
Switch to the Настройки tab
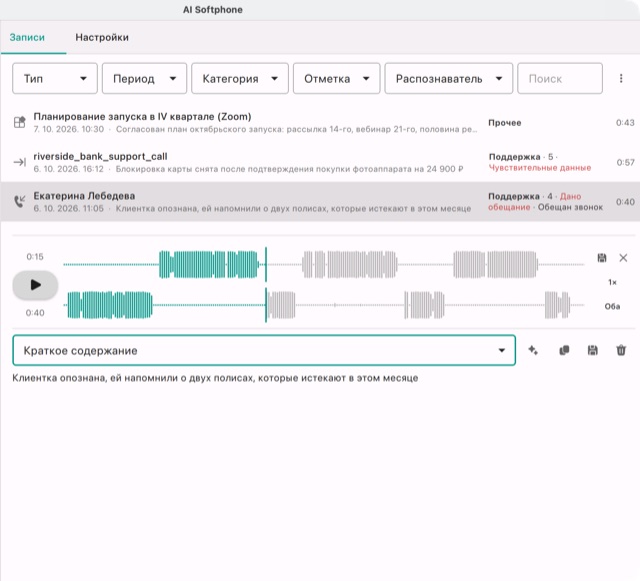click(102, 38)
